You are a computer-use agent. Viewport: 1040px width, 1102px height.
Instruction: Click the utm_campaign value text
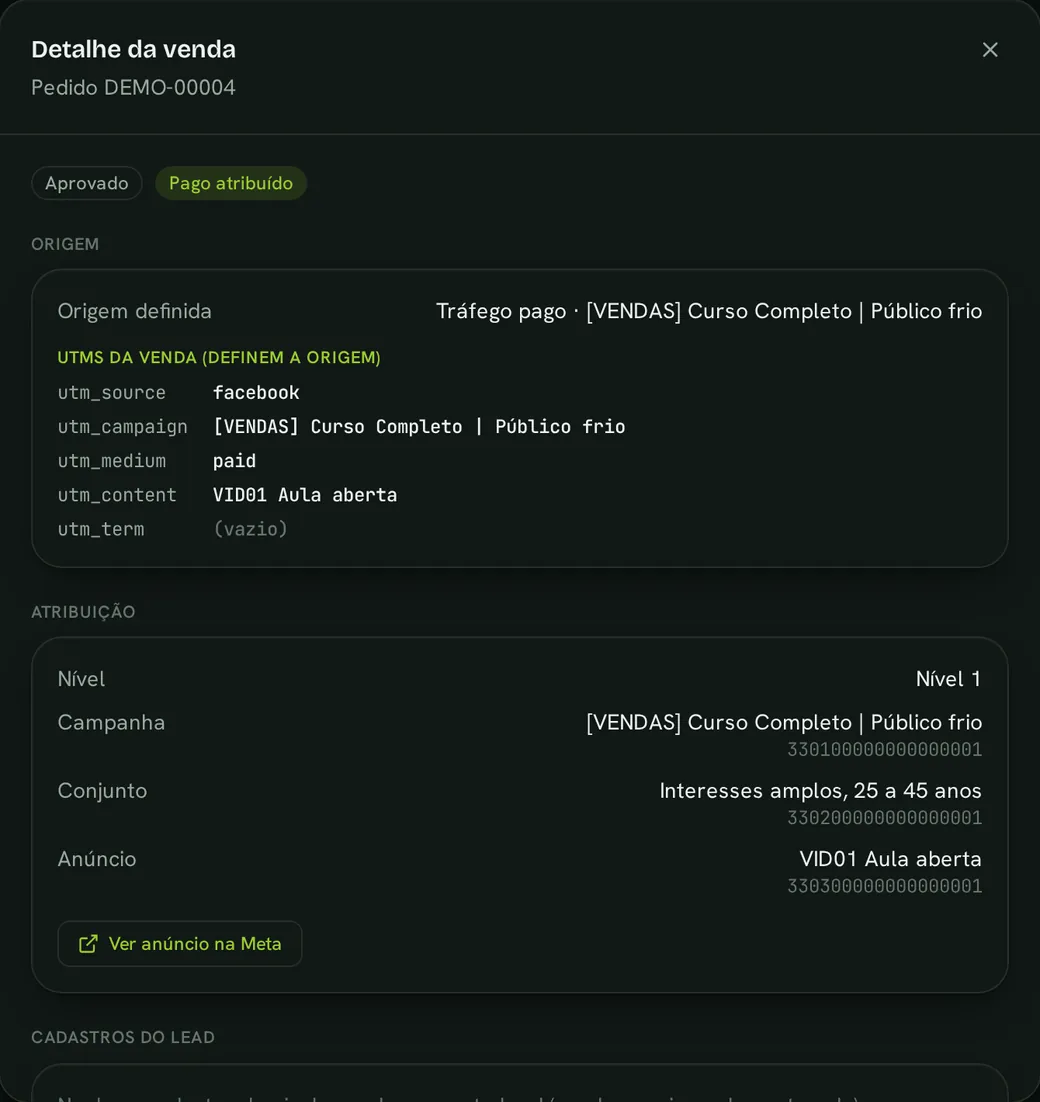coord(419,427)
